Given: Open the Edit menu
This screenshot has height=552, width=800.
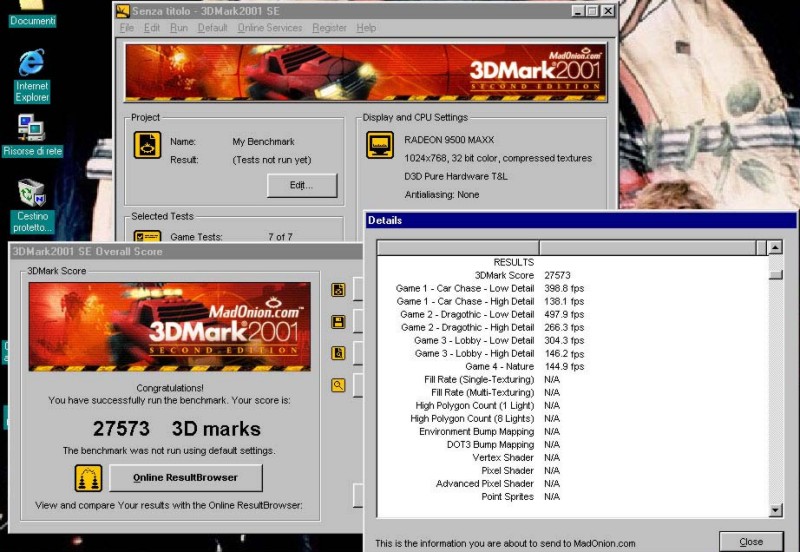Looking at the screenshot, I should [x=152, y=28].
